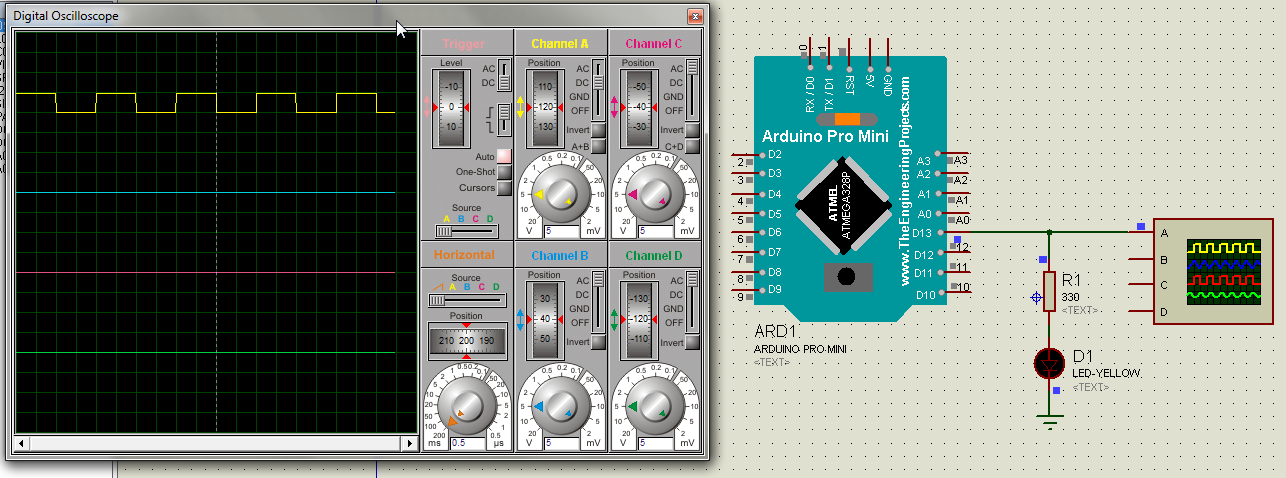1286x478 pixels.
Task: Edit the Channel C volts value field
Action: click(654, 231)
